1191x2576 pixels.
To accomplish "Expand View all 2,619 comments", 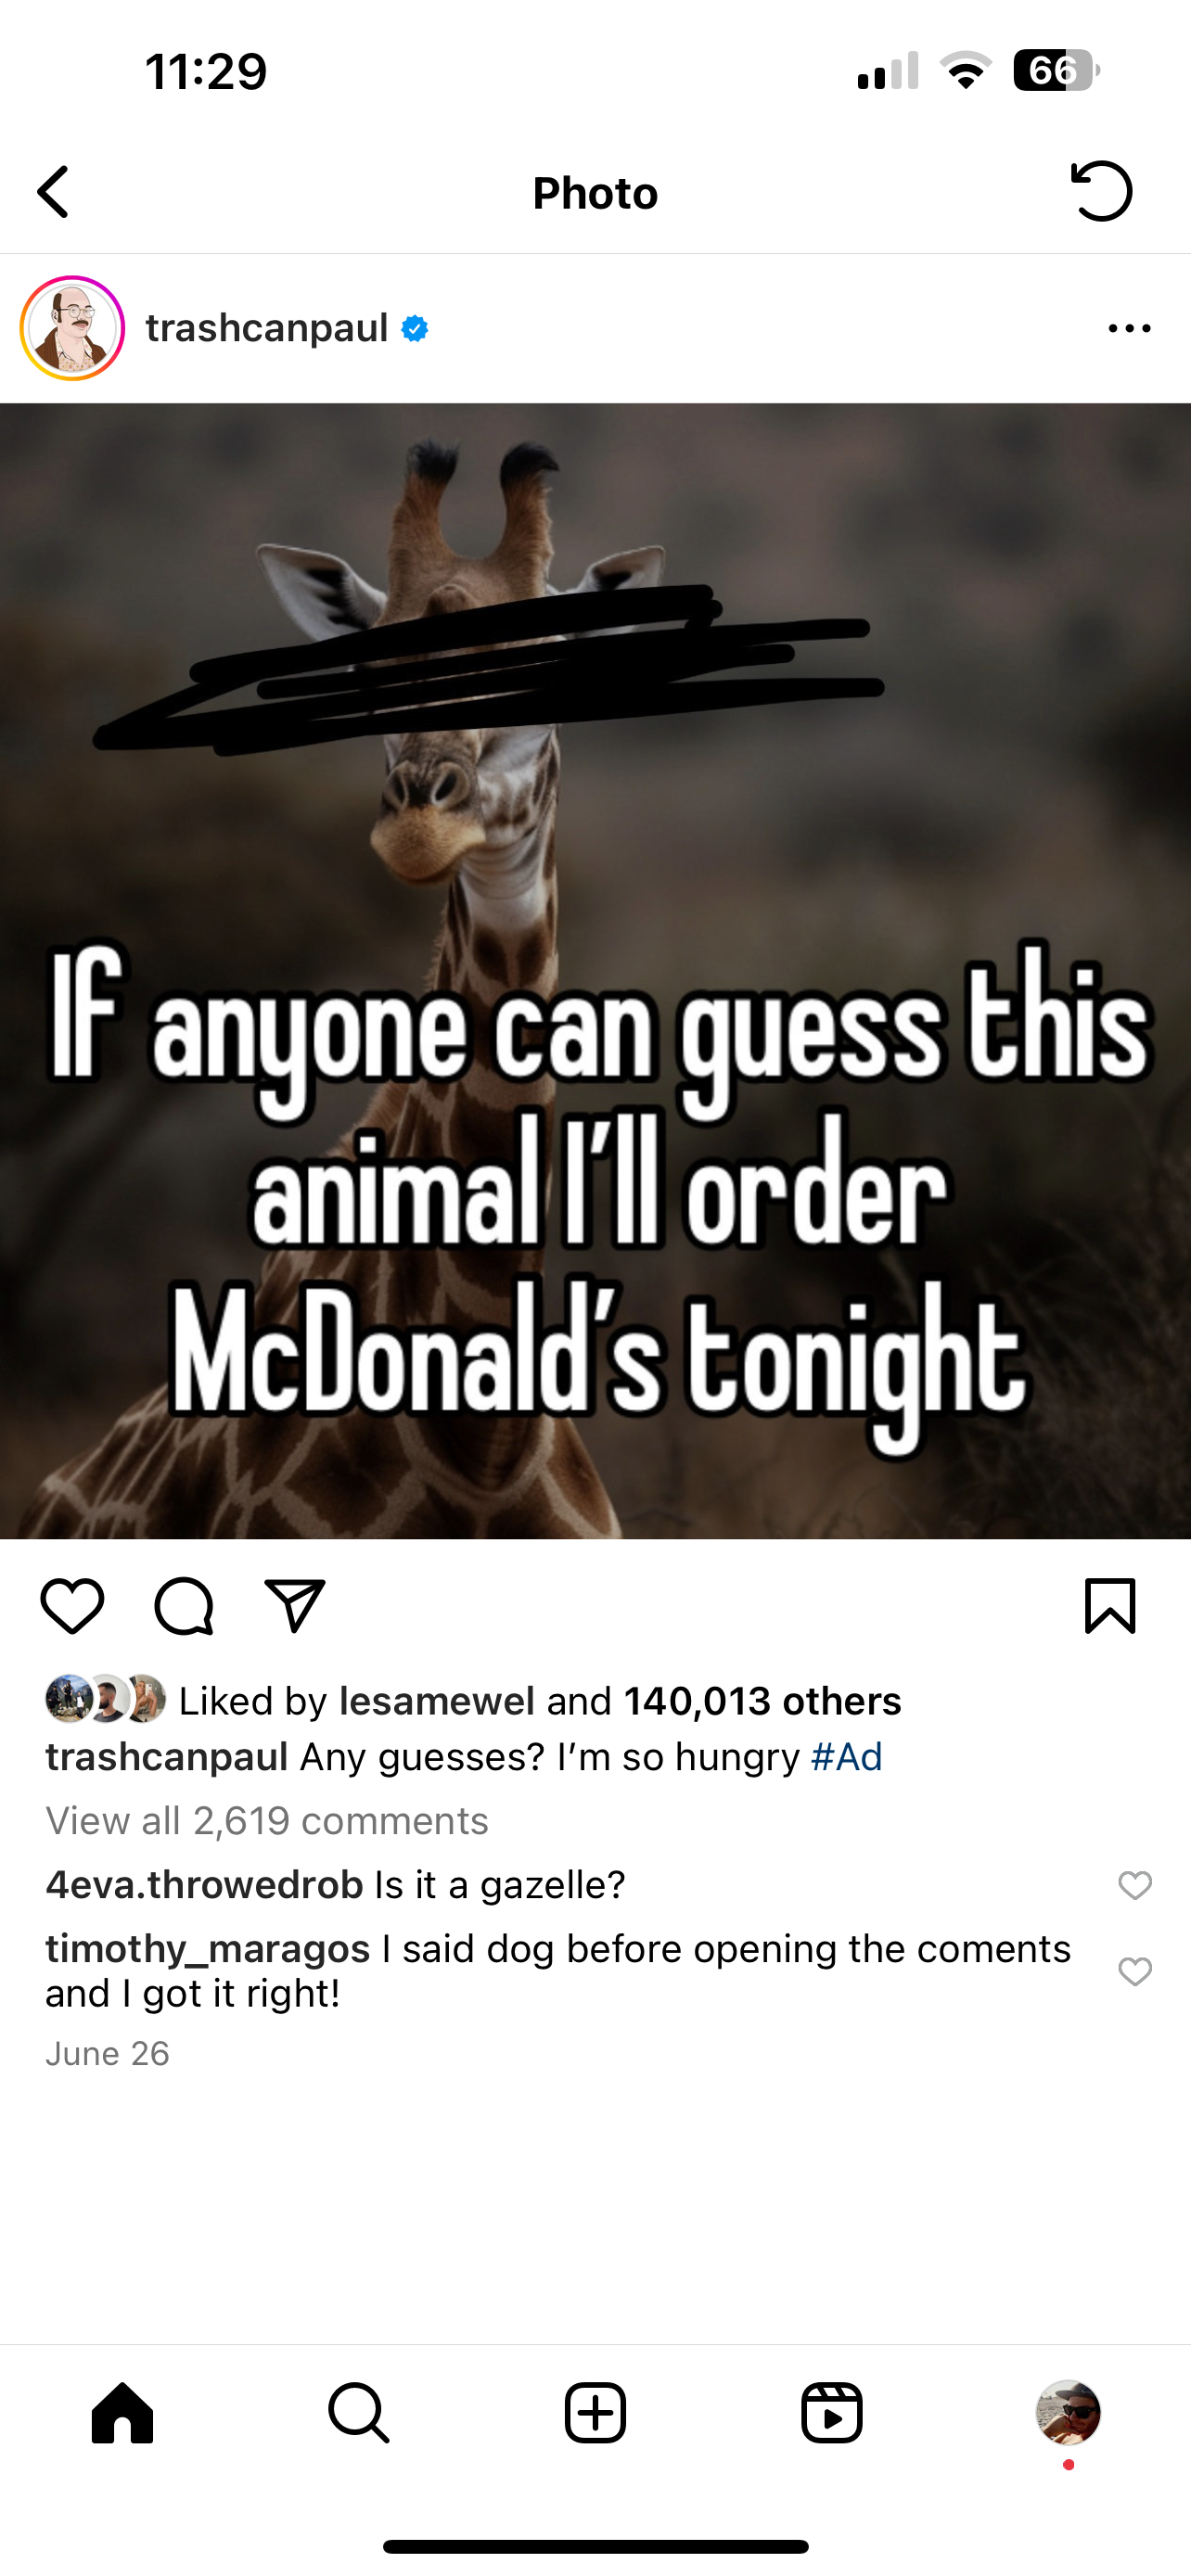I will click(267, 1821).
